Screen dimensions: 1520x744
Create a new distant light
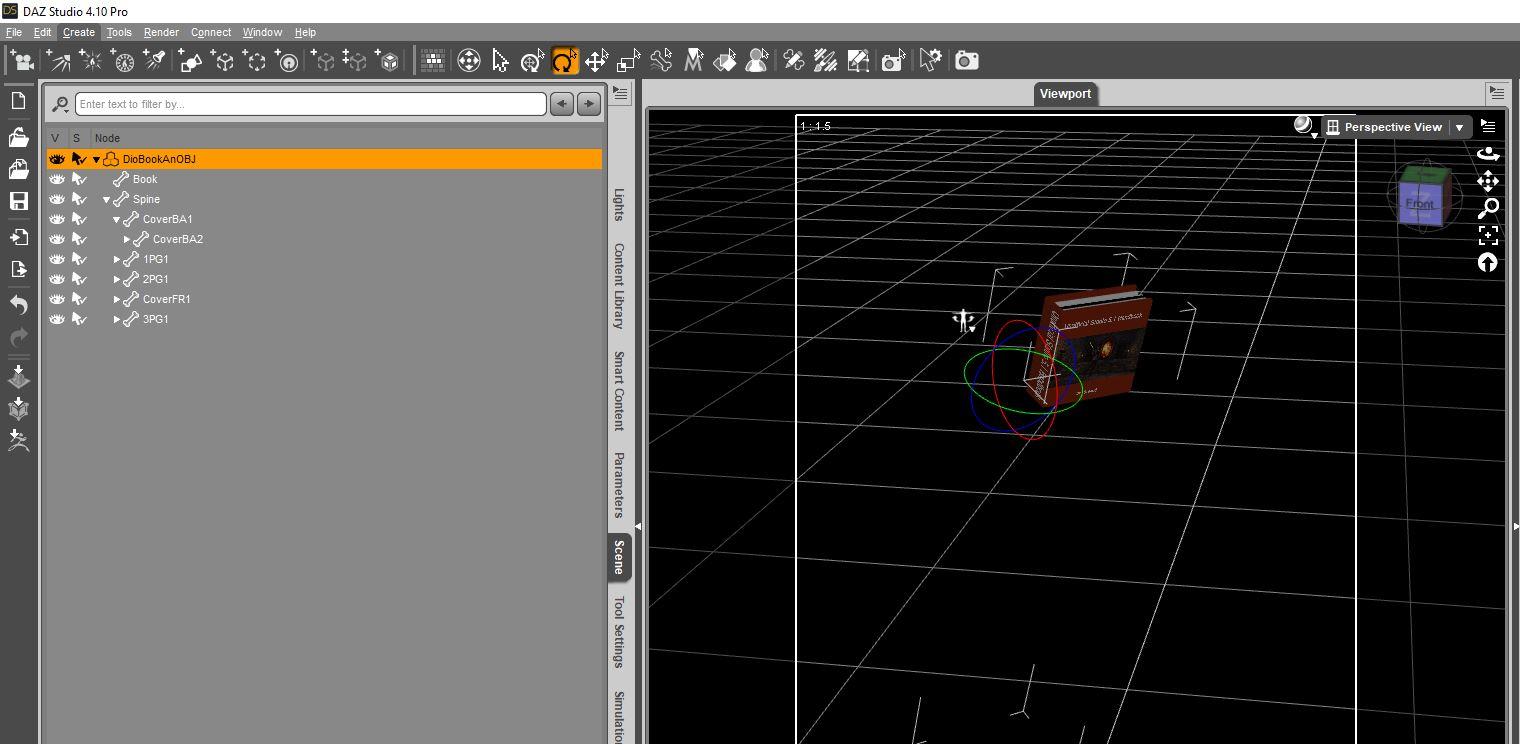(x=57, y=61)
